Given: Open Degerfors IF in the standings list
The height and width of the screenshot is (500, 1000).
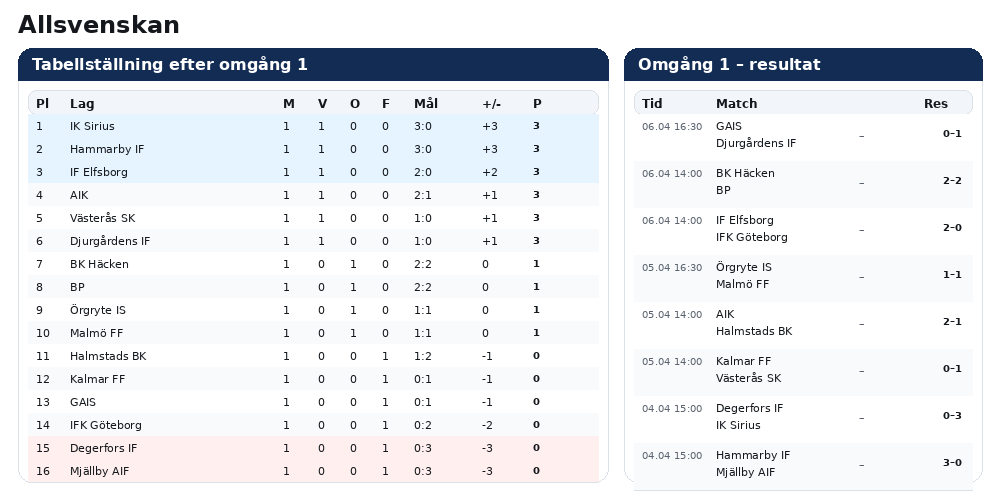Looking at the screenshot, I should (103, 448).
